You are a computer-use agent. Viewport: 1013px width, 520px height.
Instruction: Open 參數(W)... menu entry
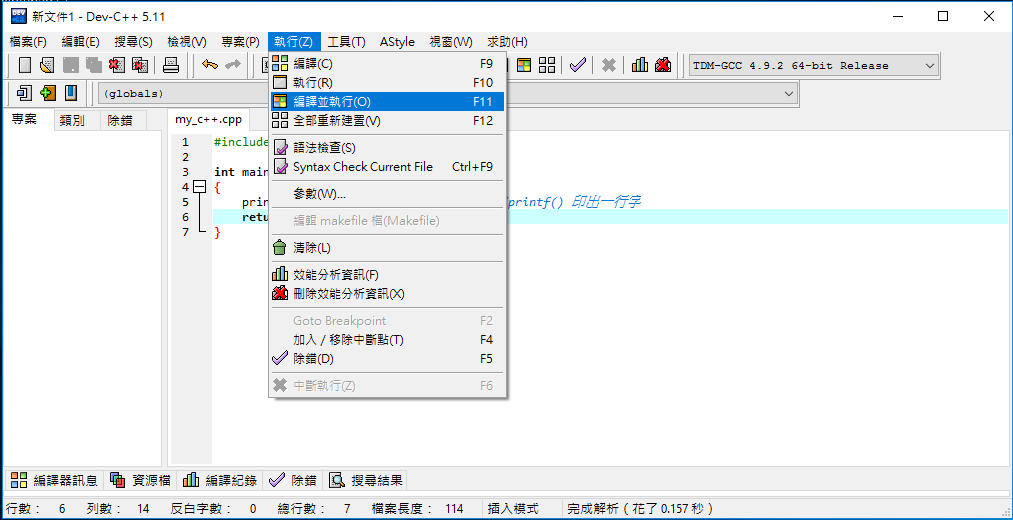[388, 194]
